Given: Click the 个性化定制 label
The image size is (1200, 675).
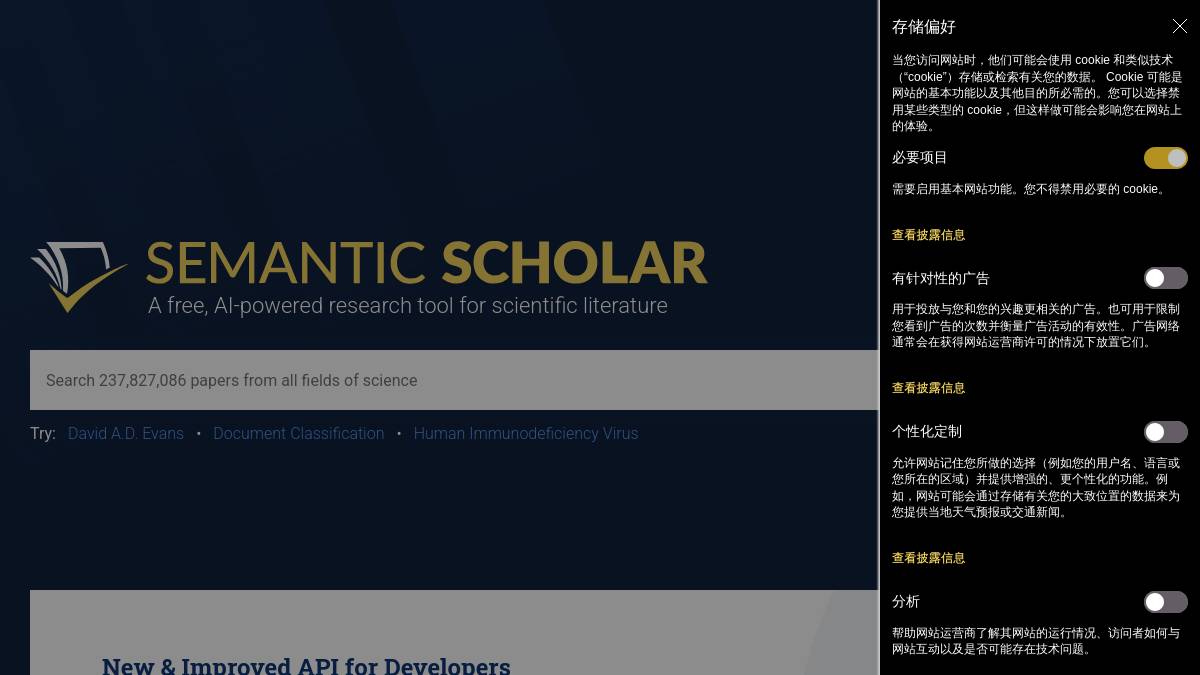Looking at the screenshot, I should [927, 432].
